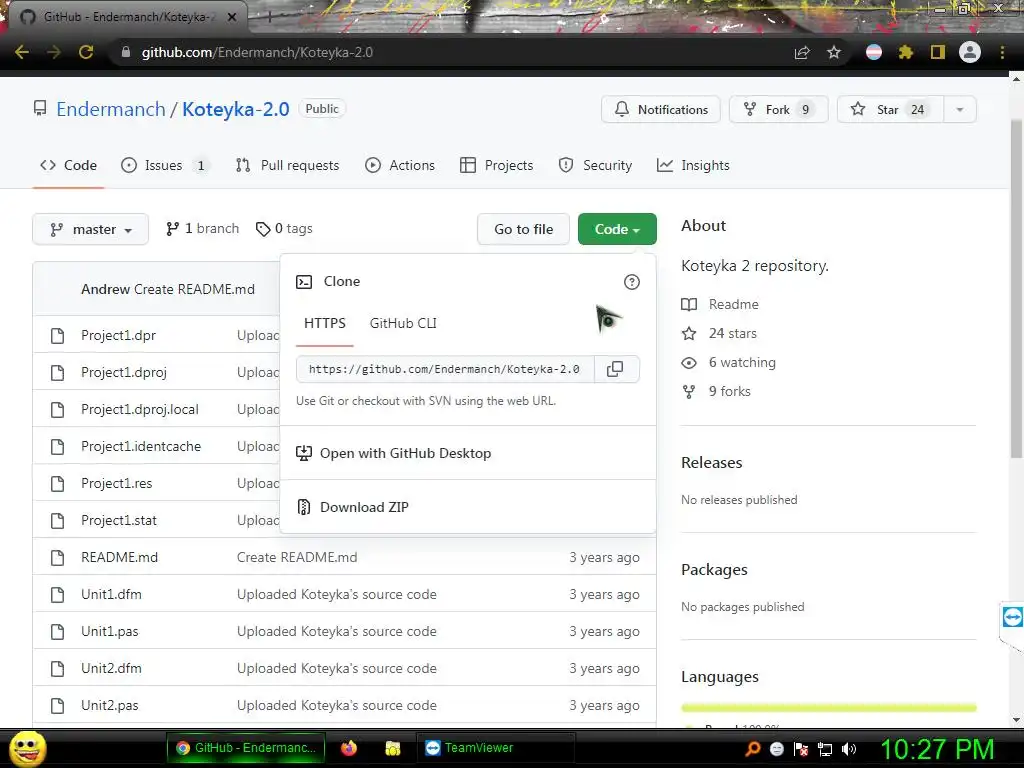Open the Clone help question mark icon
This screenshot has height=768, width=1024.
click(x=632, y=282)
